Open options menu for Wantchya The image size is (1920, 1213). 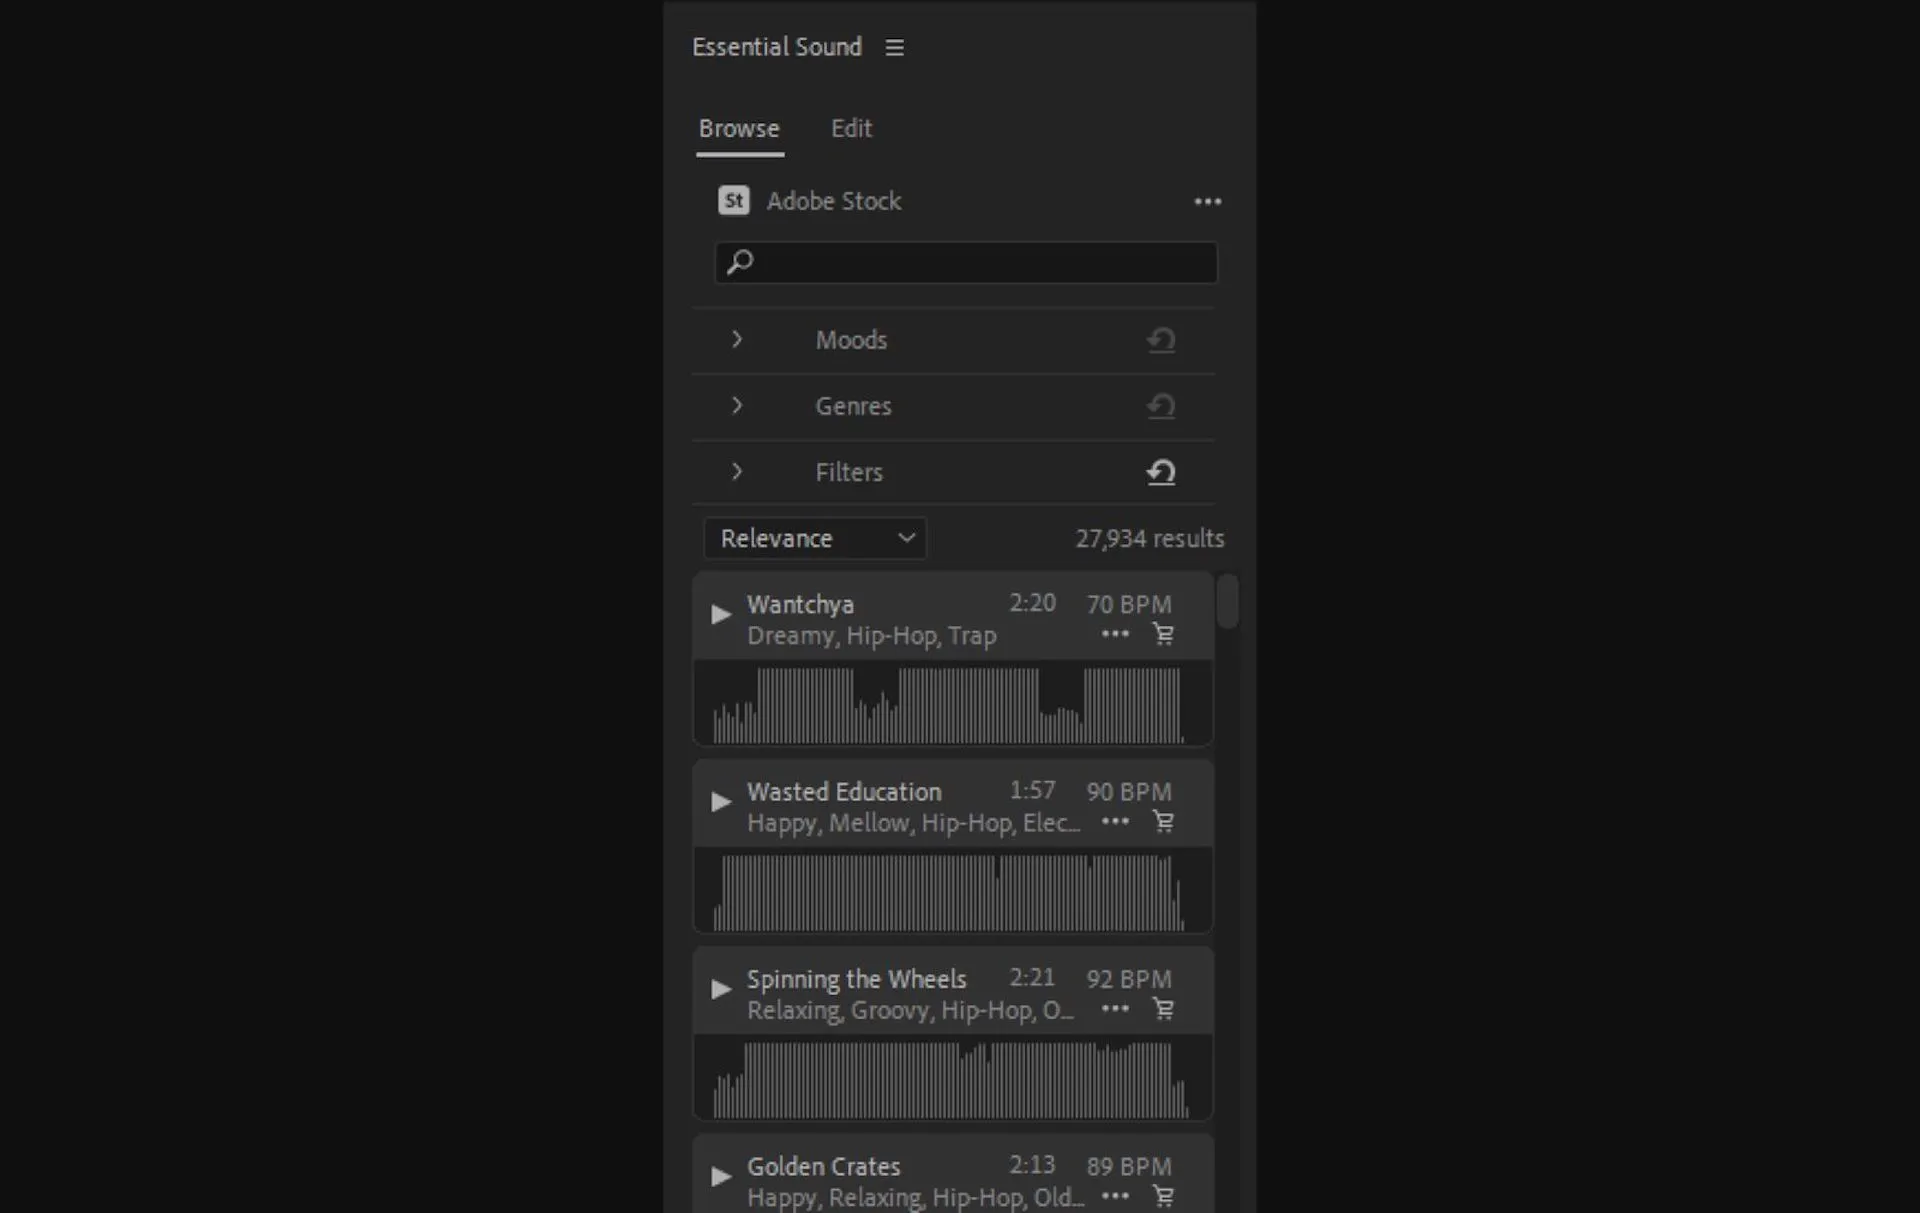point(1114,633)
